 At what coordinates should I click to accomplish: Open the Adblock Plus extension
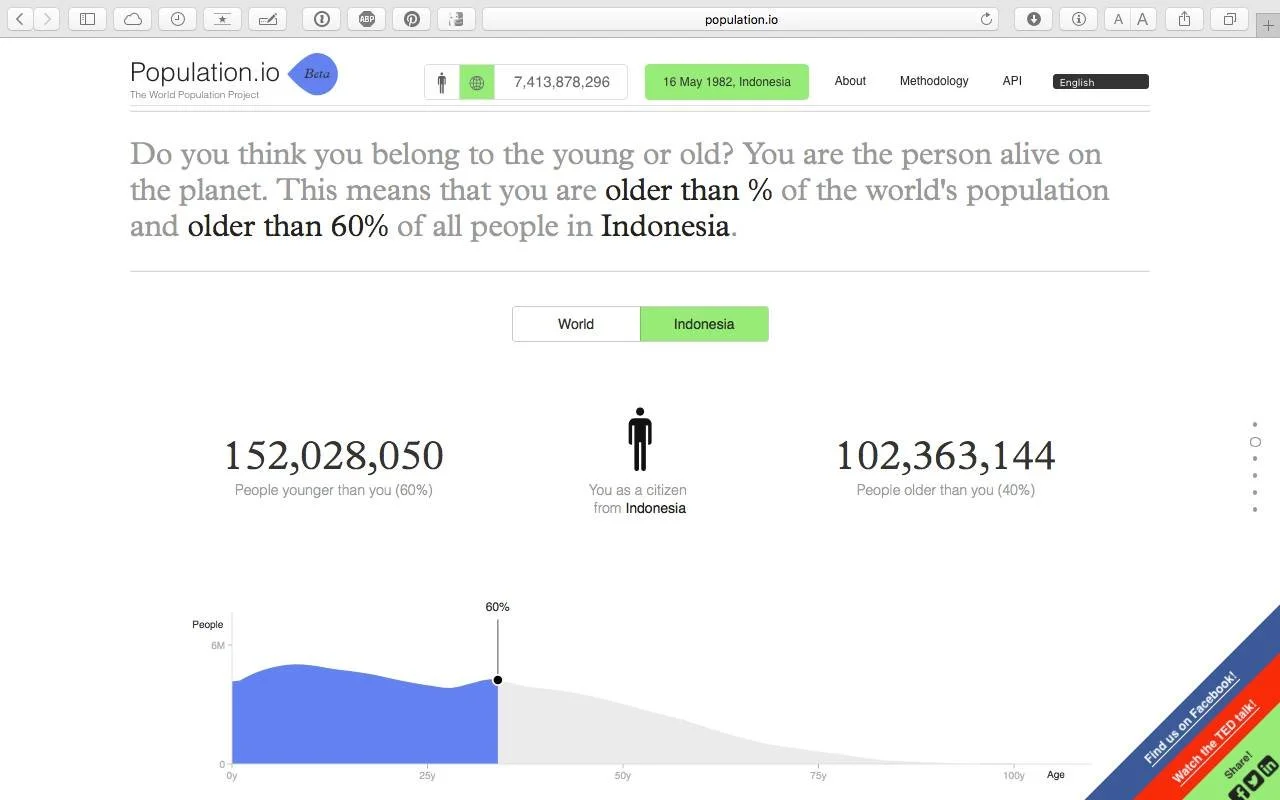(367, 19)
